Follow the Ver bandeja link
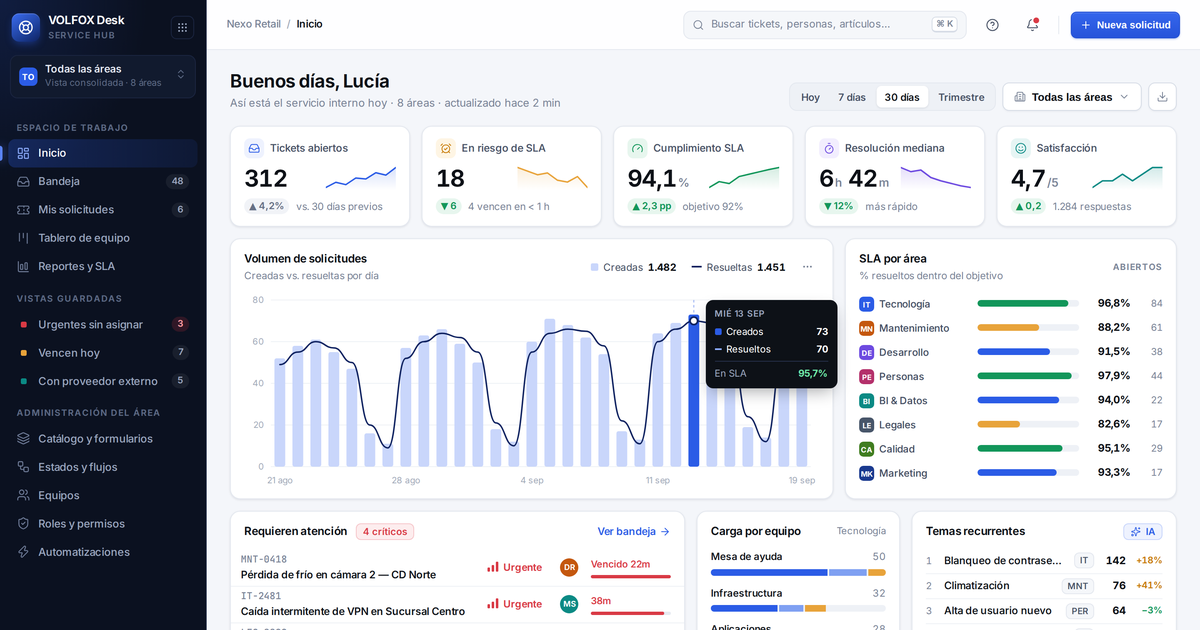The image size is (1200, 630). 634,531
